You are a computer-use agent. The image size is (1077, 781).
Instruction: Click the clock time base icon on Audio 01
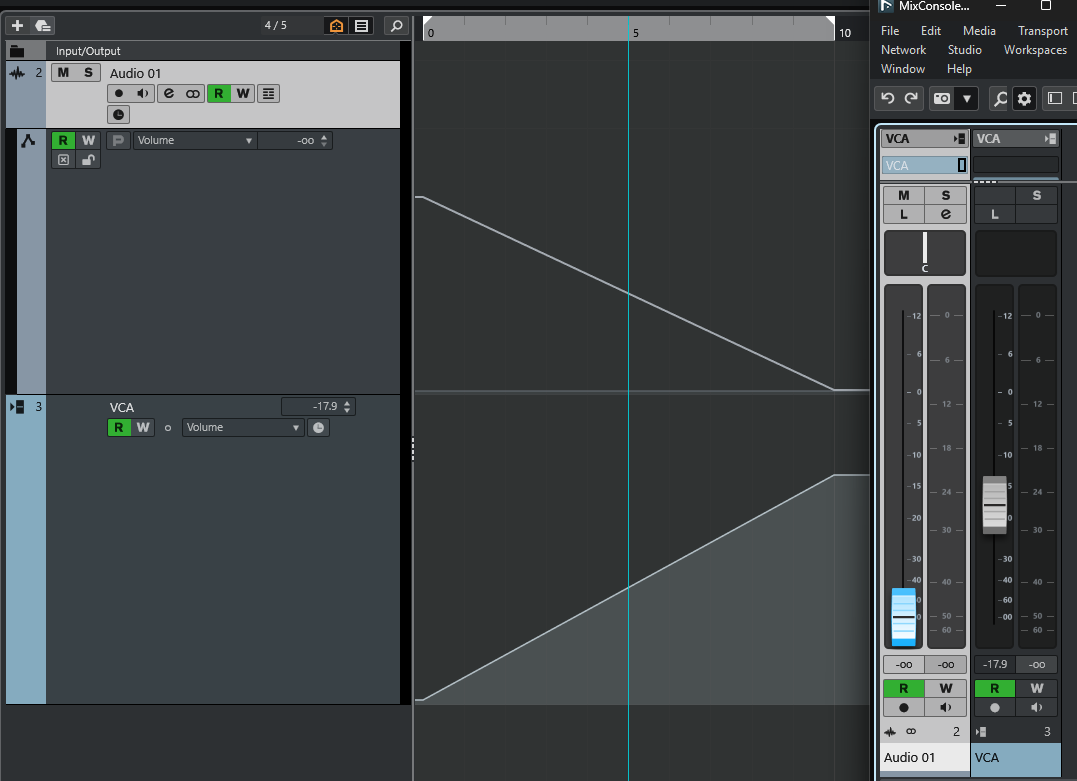118,115
